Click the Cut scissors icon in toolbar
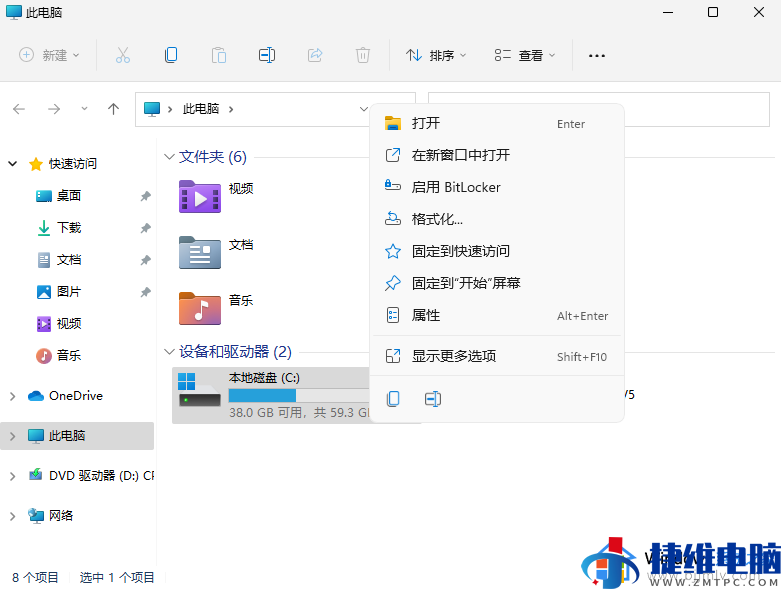The width and height of the screenshot is (781, 589). pos(123,56)
